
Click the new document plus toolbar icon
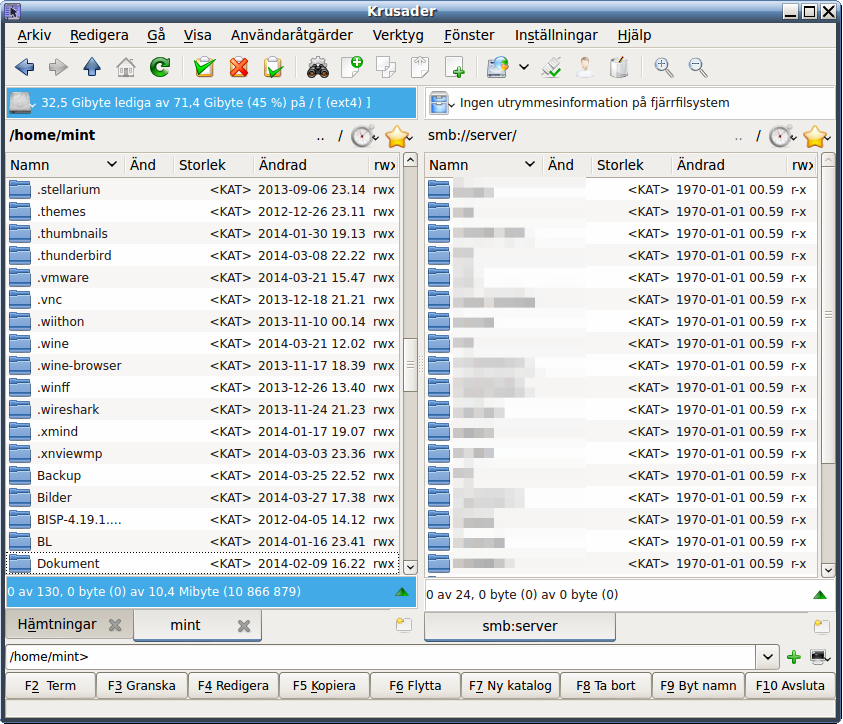pos(352,68)
